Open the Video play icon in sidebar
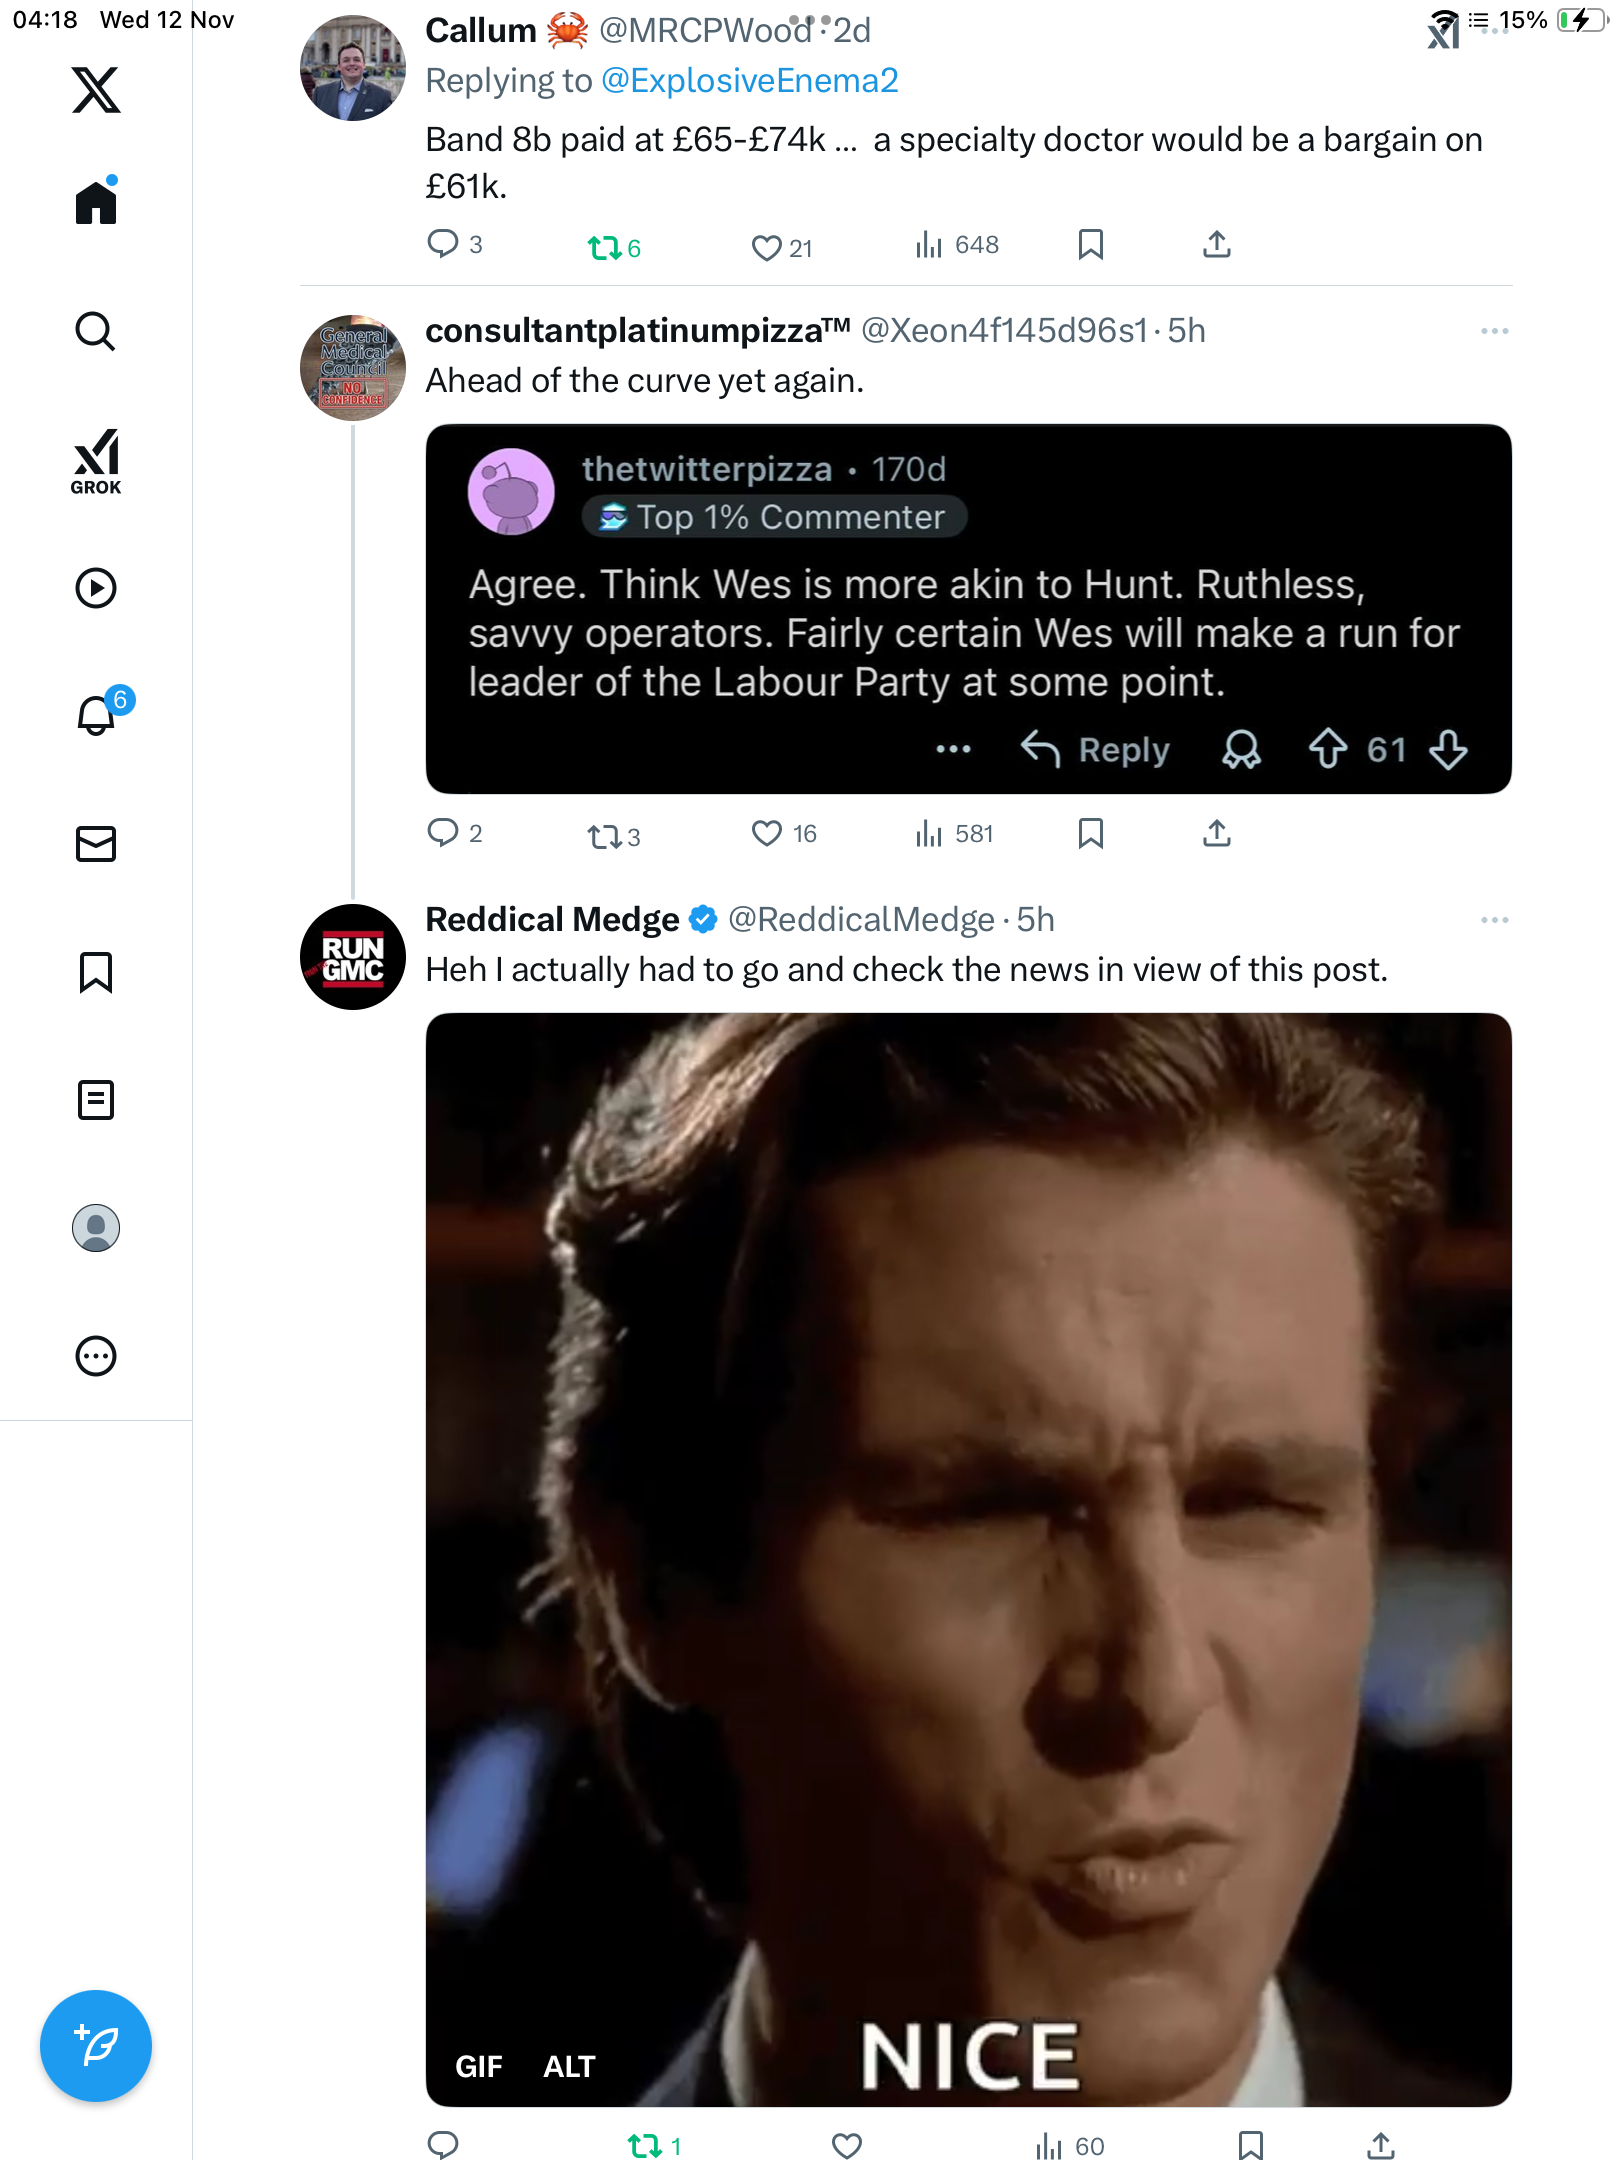 tap(96, 588)
